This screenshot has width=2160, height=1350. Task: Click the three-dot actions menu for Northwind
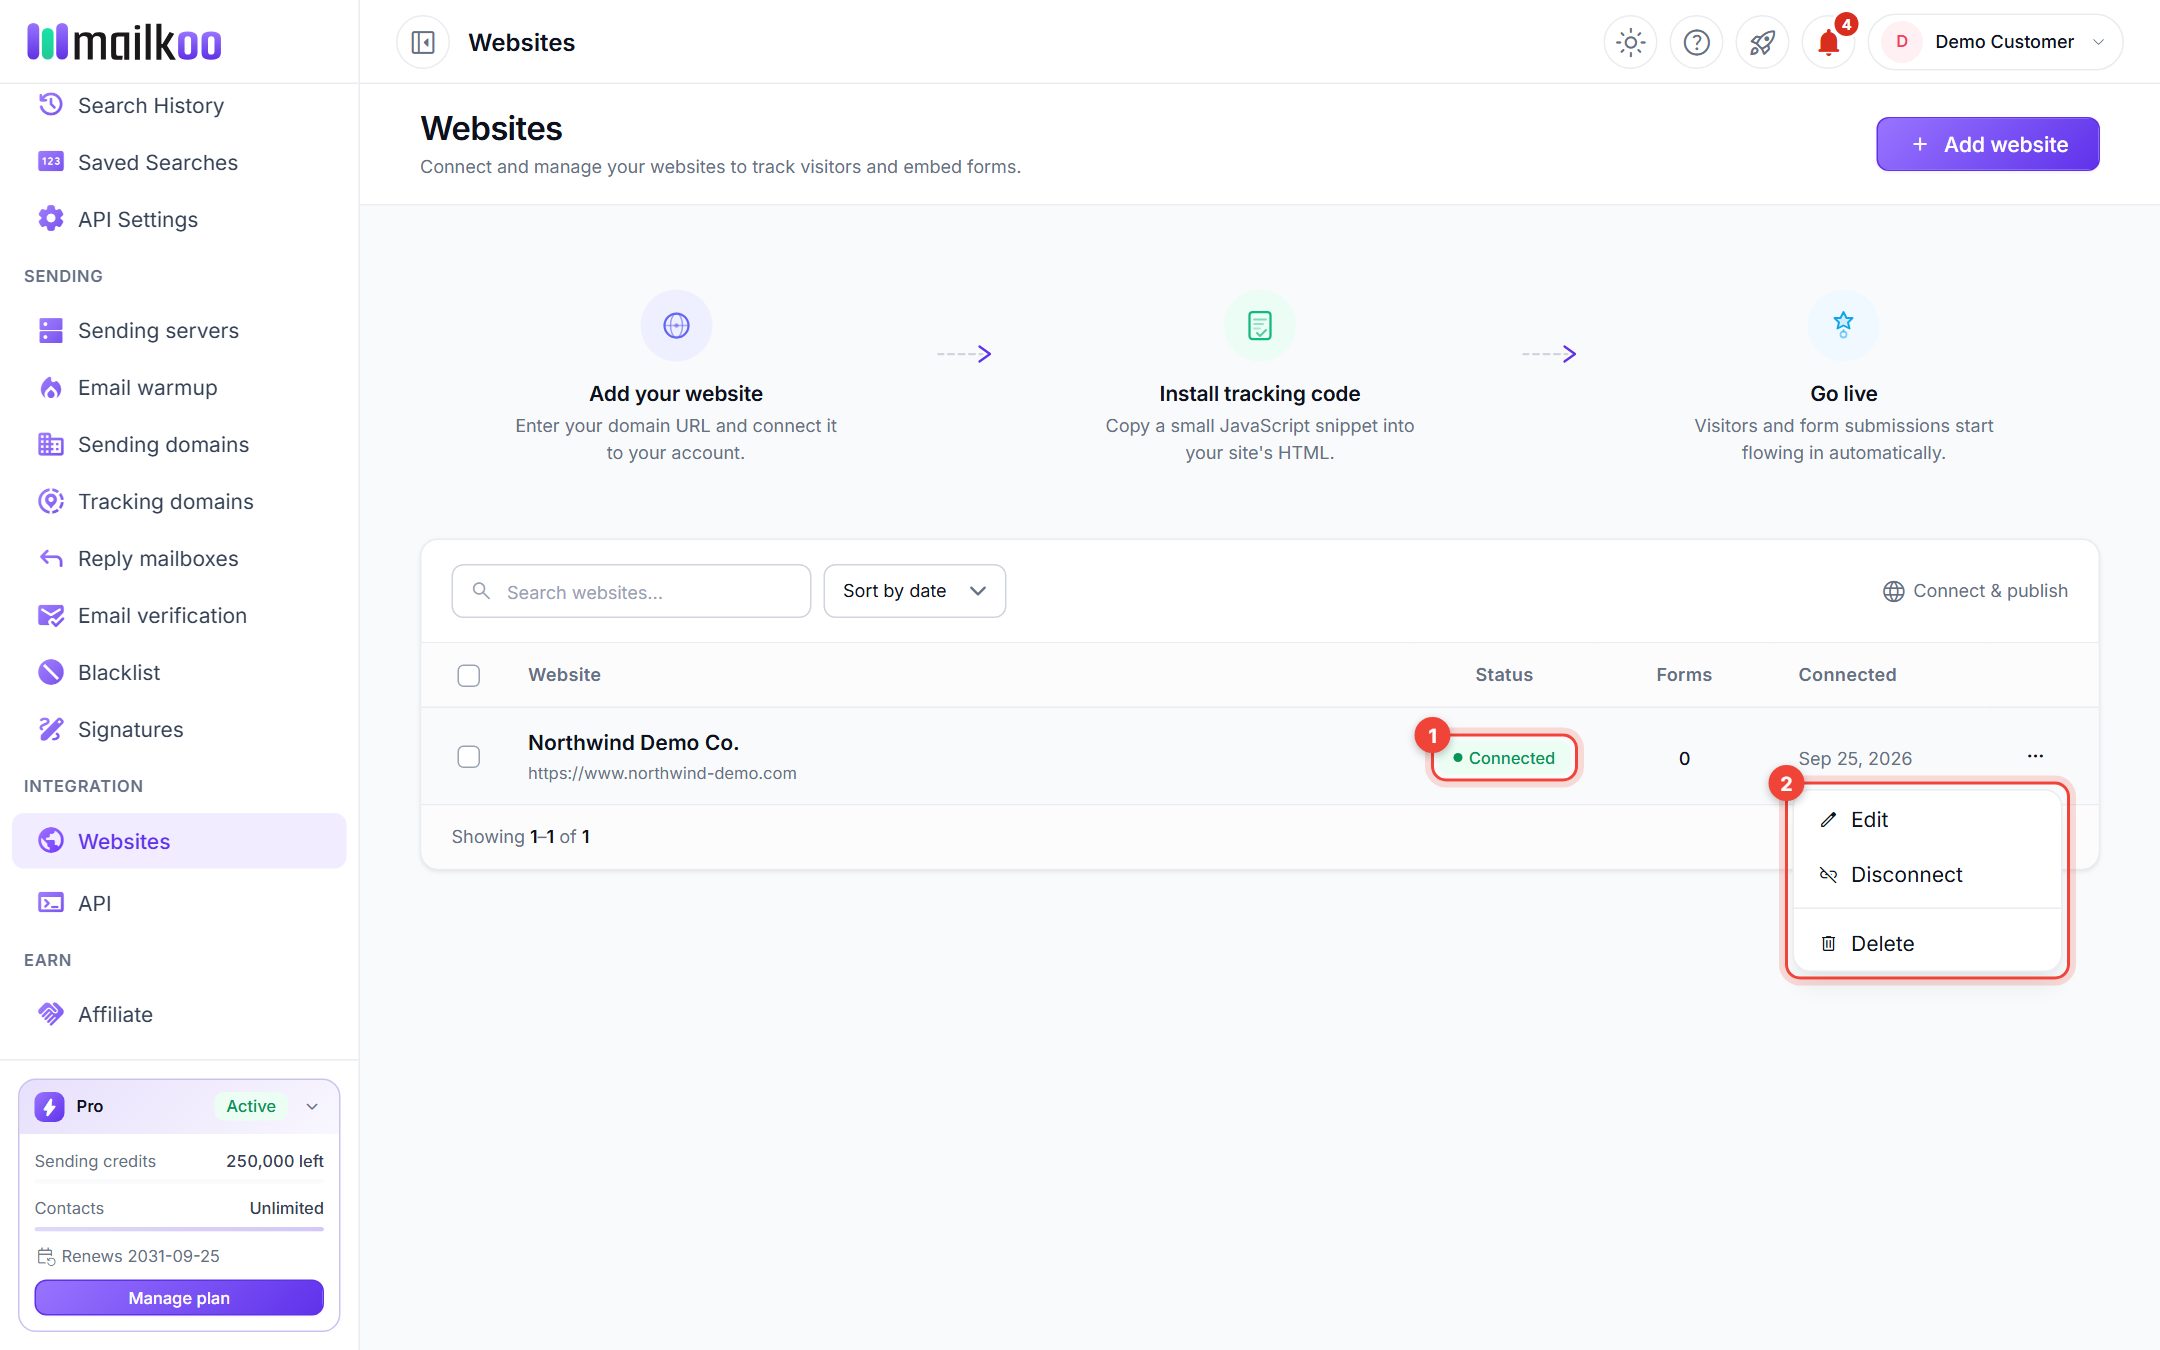(2035, 756)
